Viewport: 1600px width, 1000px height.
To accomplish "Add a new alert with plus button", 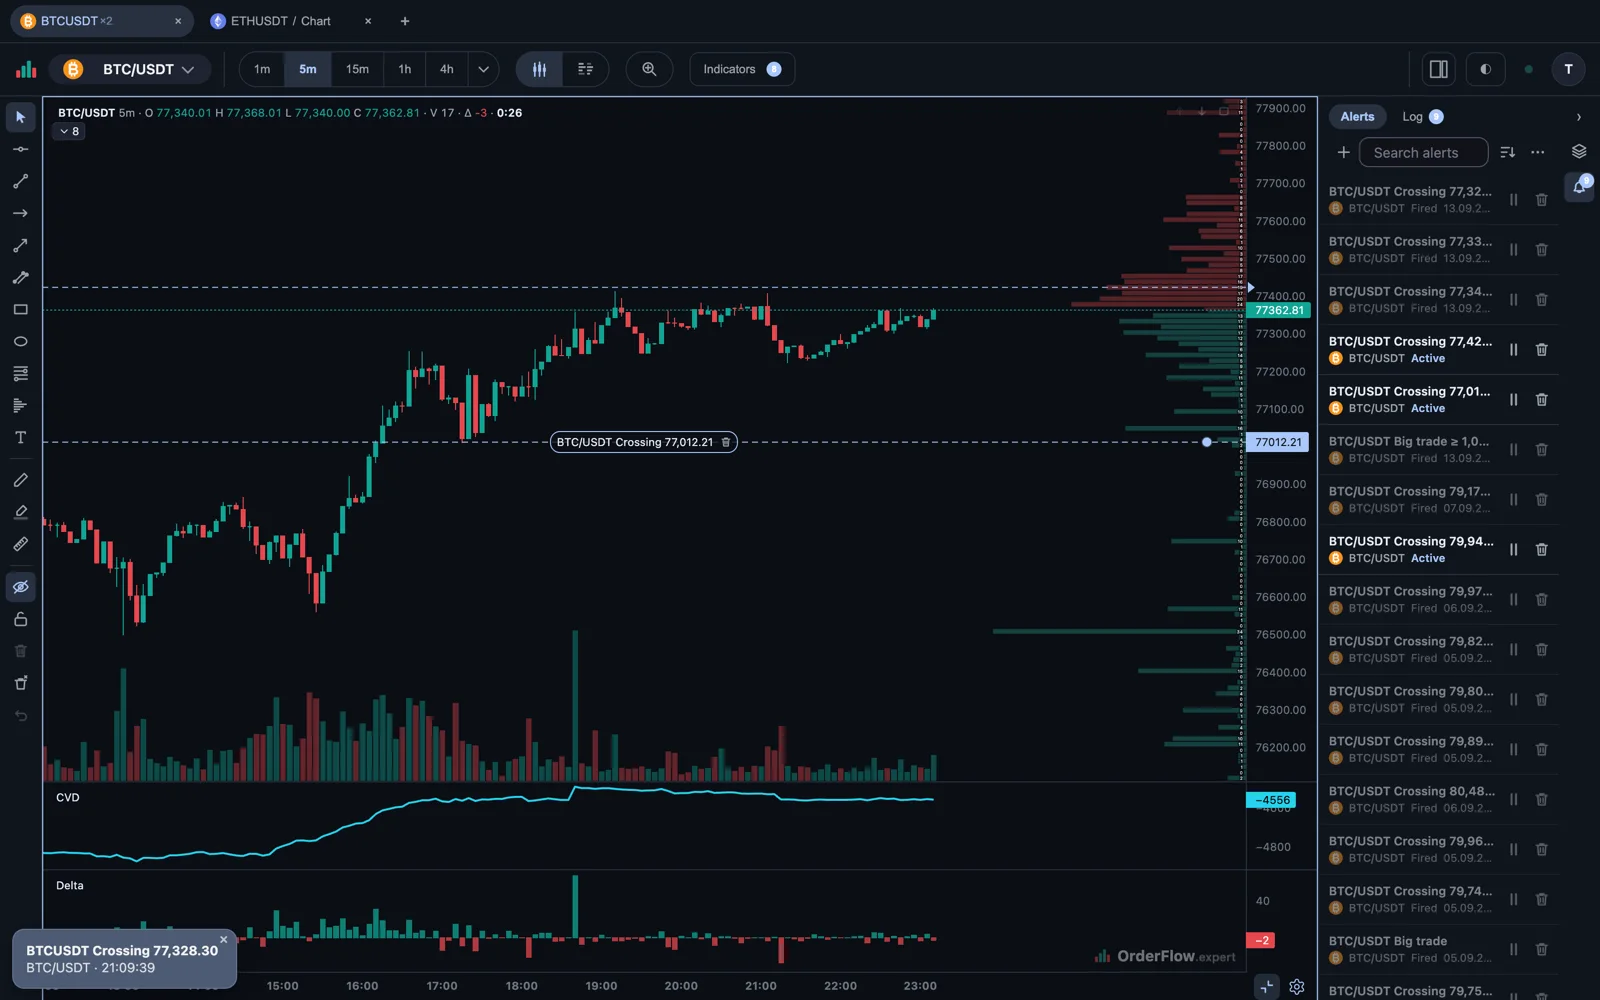I will (x=1343, y=152).
